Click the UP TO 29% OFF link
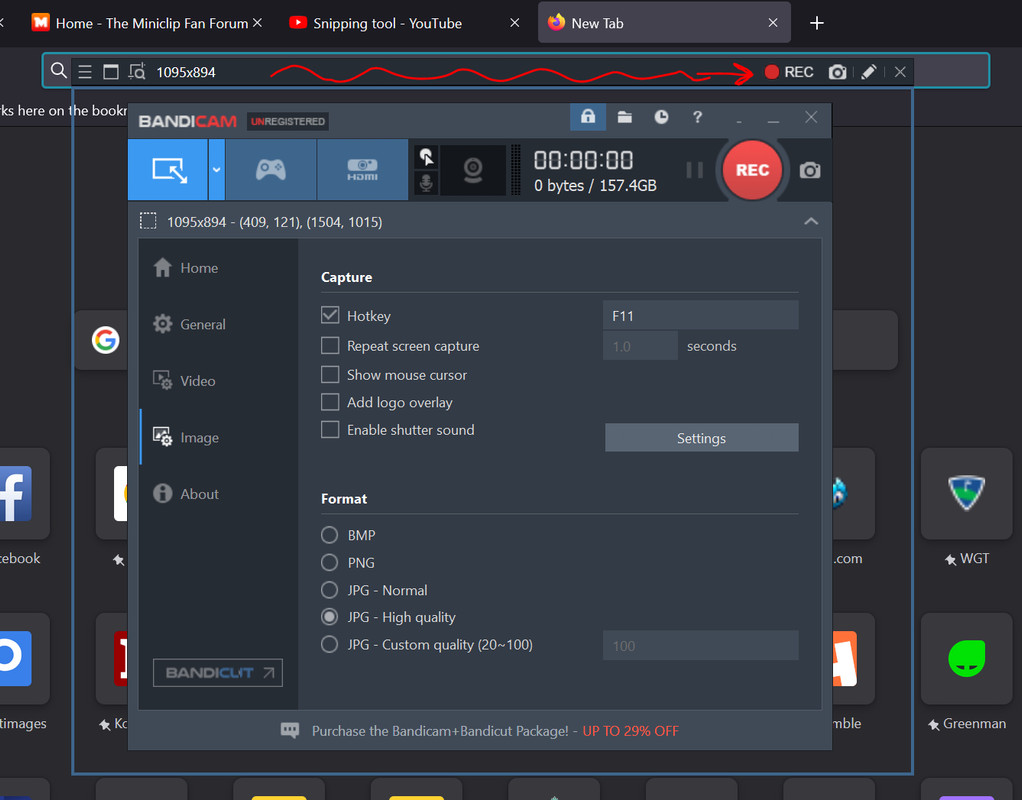The height and width of the screenshot is (800, 1022). 630,732
